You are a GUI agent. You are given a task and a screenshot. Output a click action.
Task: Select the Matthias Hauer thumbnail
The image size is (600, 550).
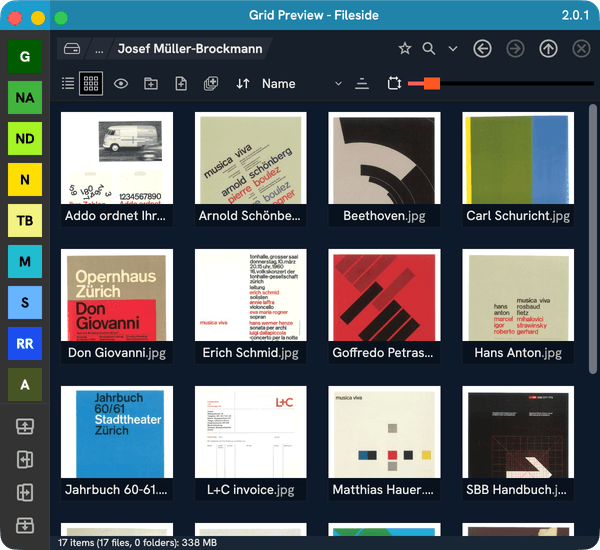384,432
